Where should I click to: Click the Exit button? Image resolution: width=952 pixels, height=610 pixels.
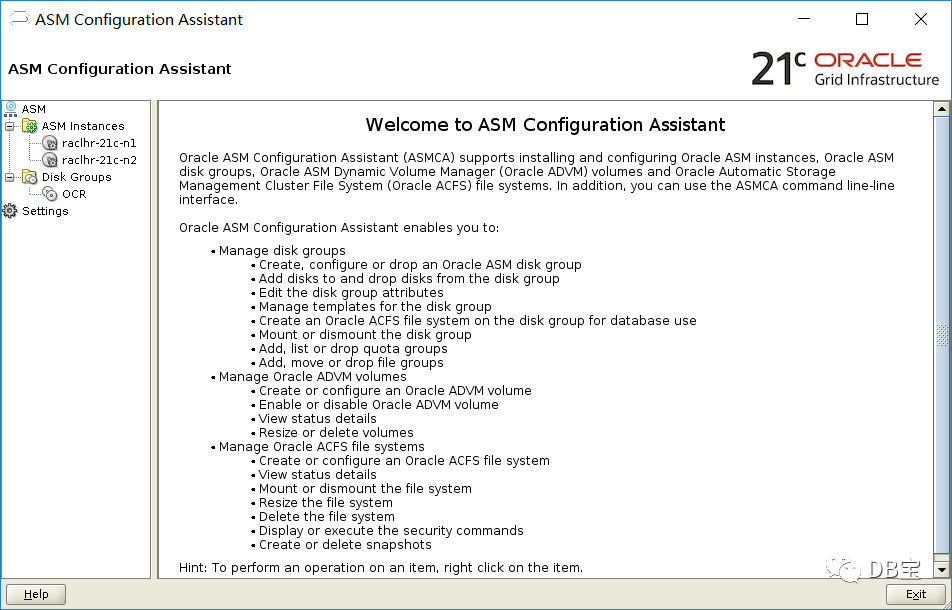coord(916,594)
